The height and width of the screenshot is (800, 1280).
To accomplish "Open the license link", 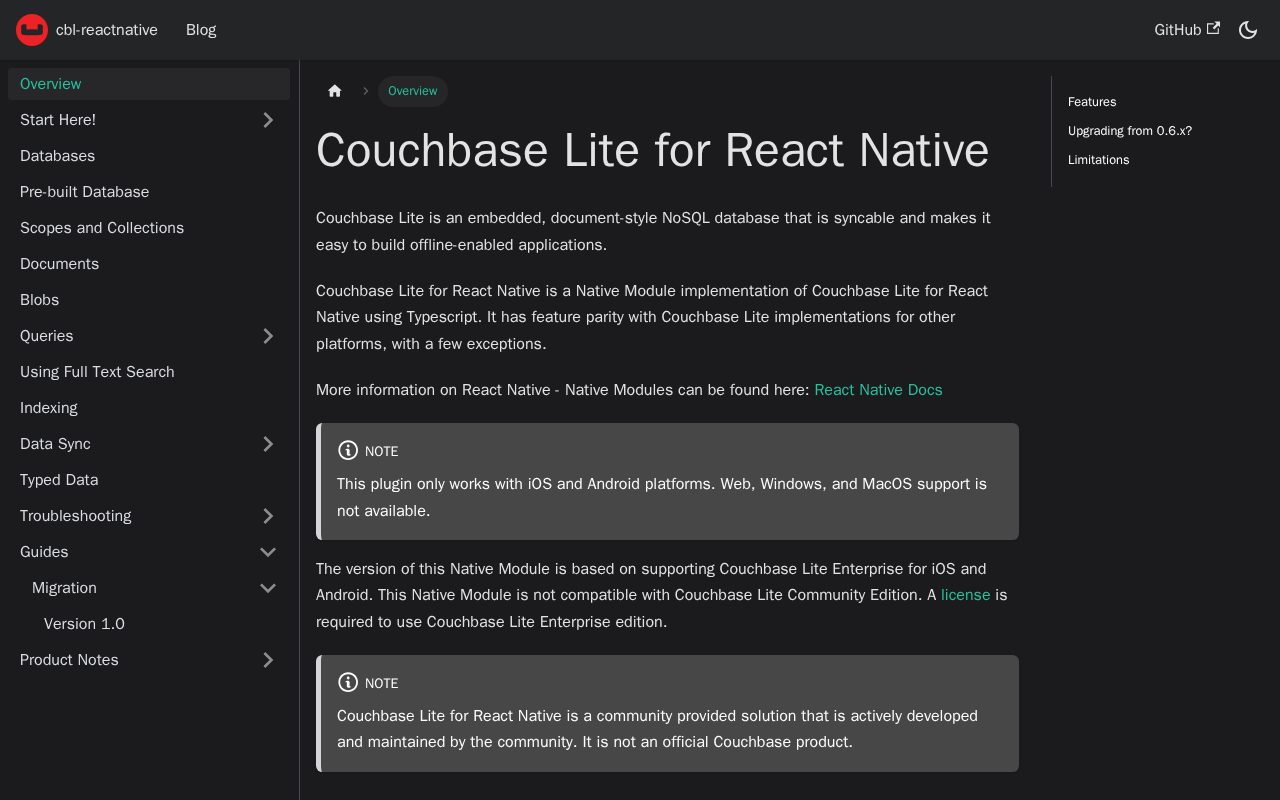I will pos(965,595).
